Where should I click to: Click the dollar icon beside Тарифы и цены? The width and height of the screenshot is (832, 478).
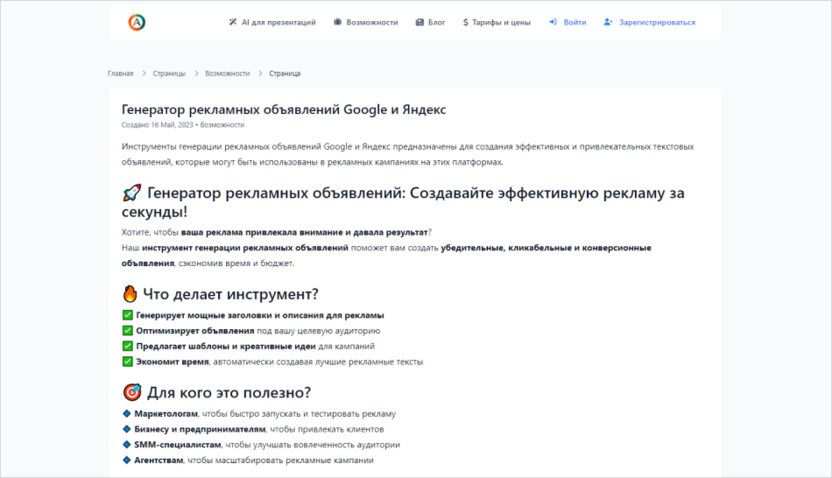[465, 22]
